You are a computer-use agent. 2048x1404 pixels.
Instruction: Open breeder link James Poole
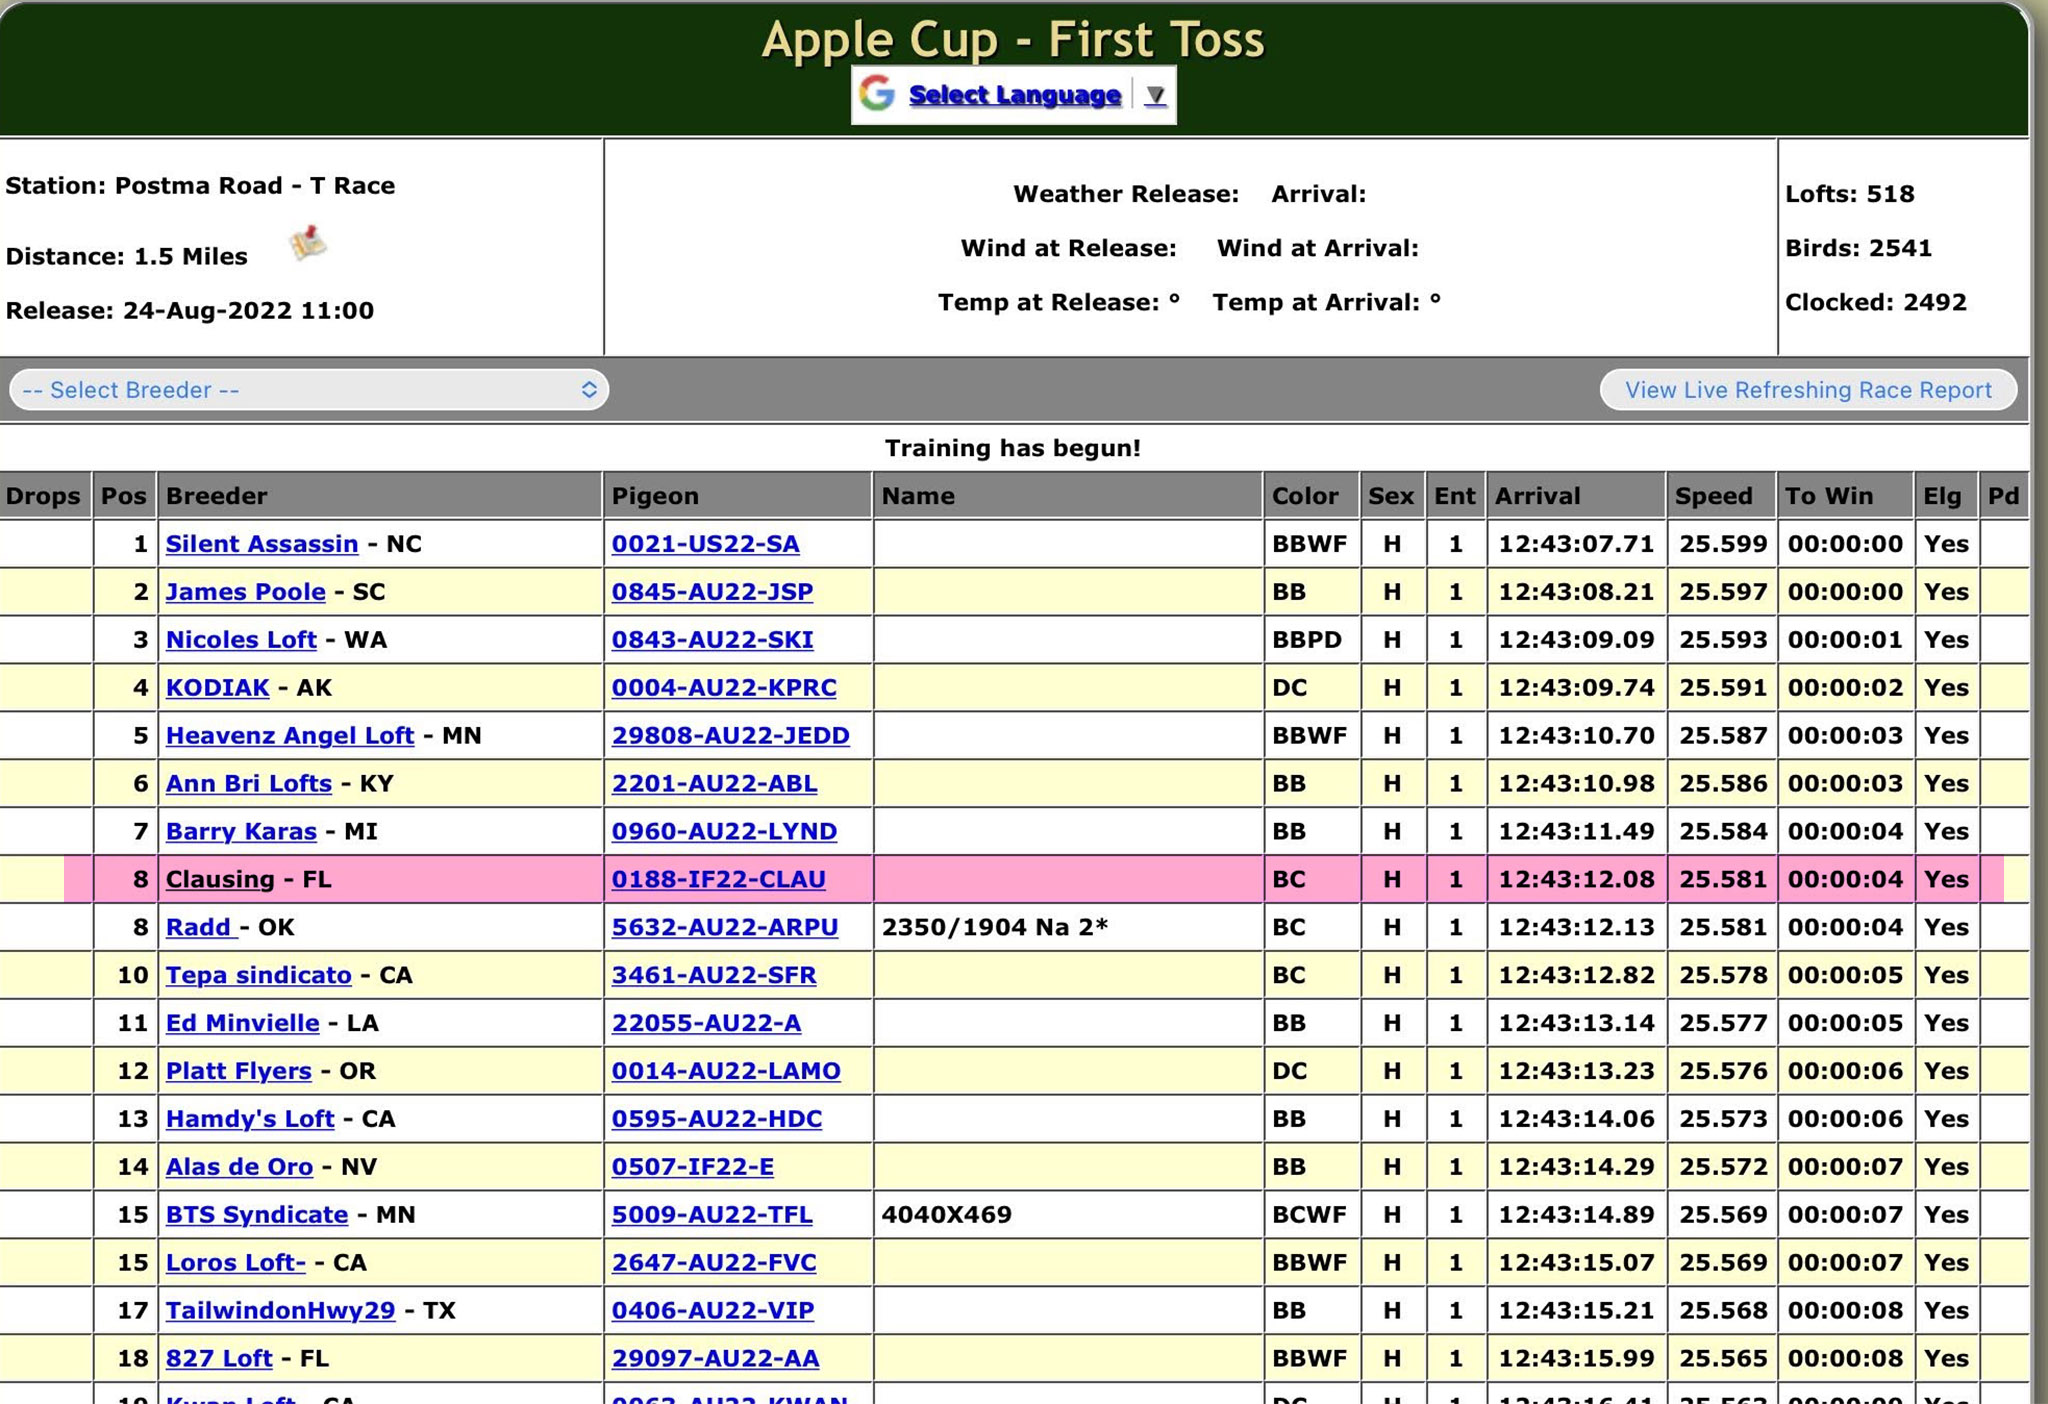246,592
